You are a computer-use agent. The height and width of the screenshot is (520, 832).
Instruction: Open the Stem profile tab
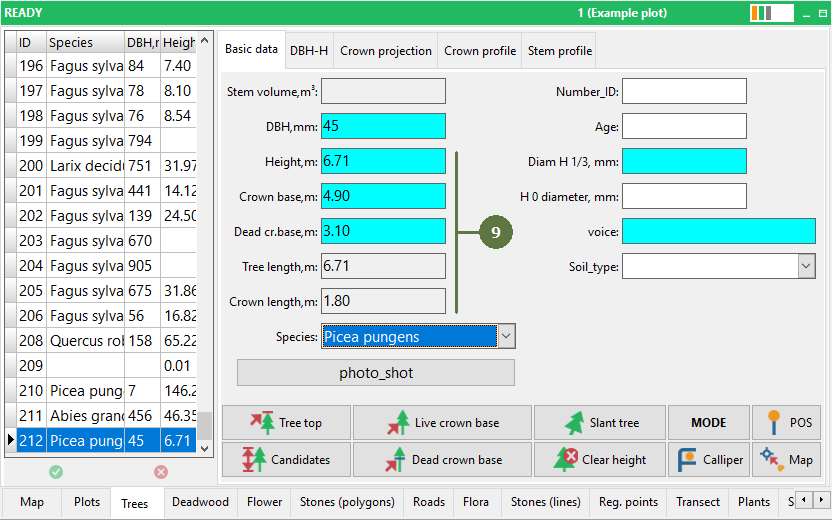tap(559, 51)
